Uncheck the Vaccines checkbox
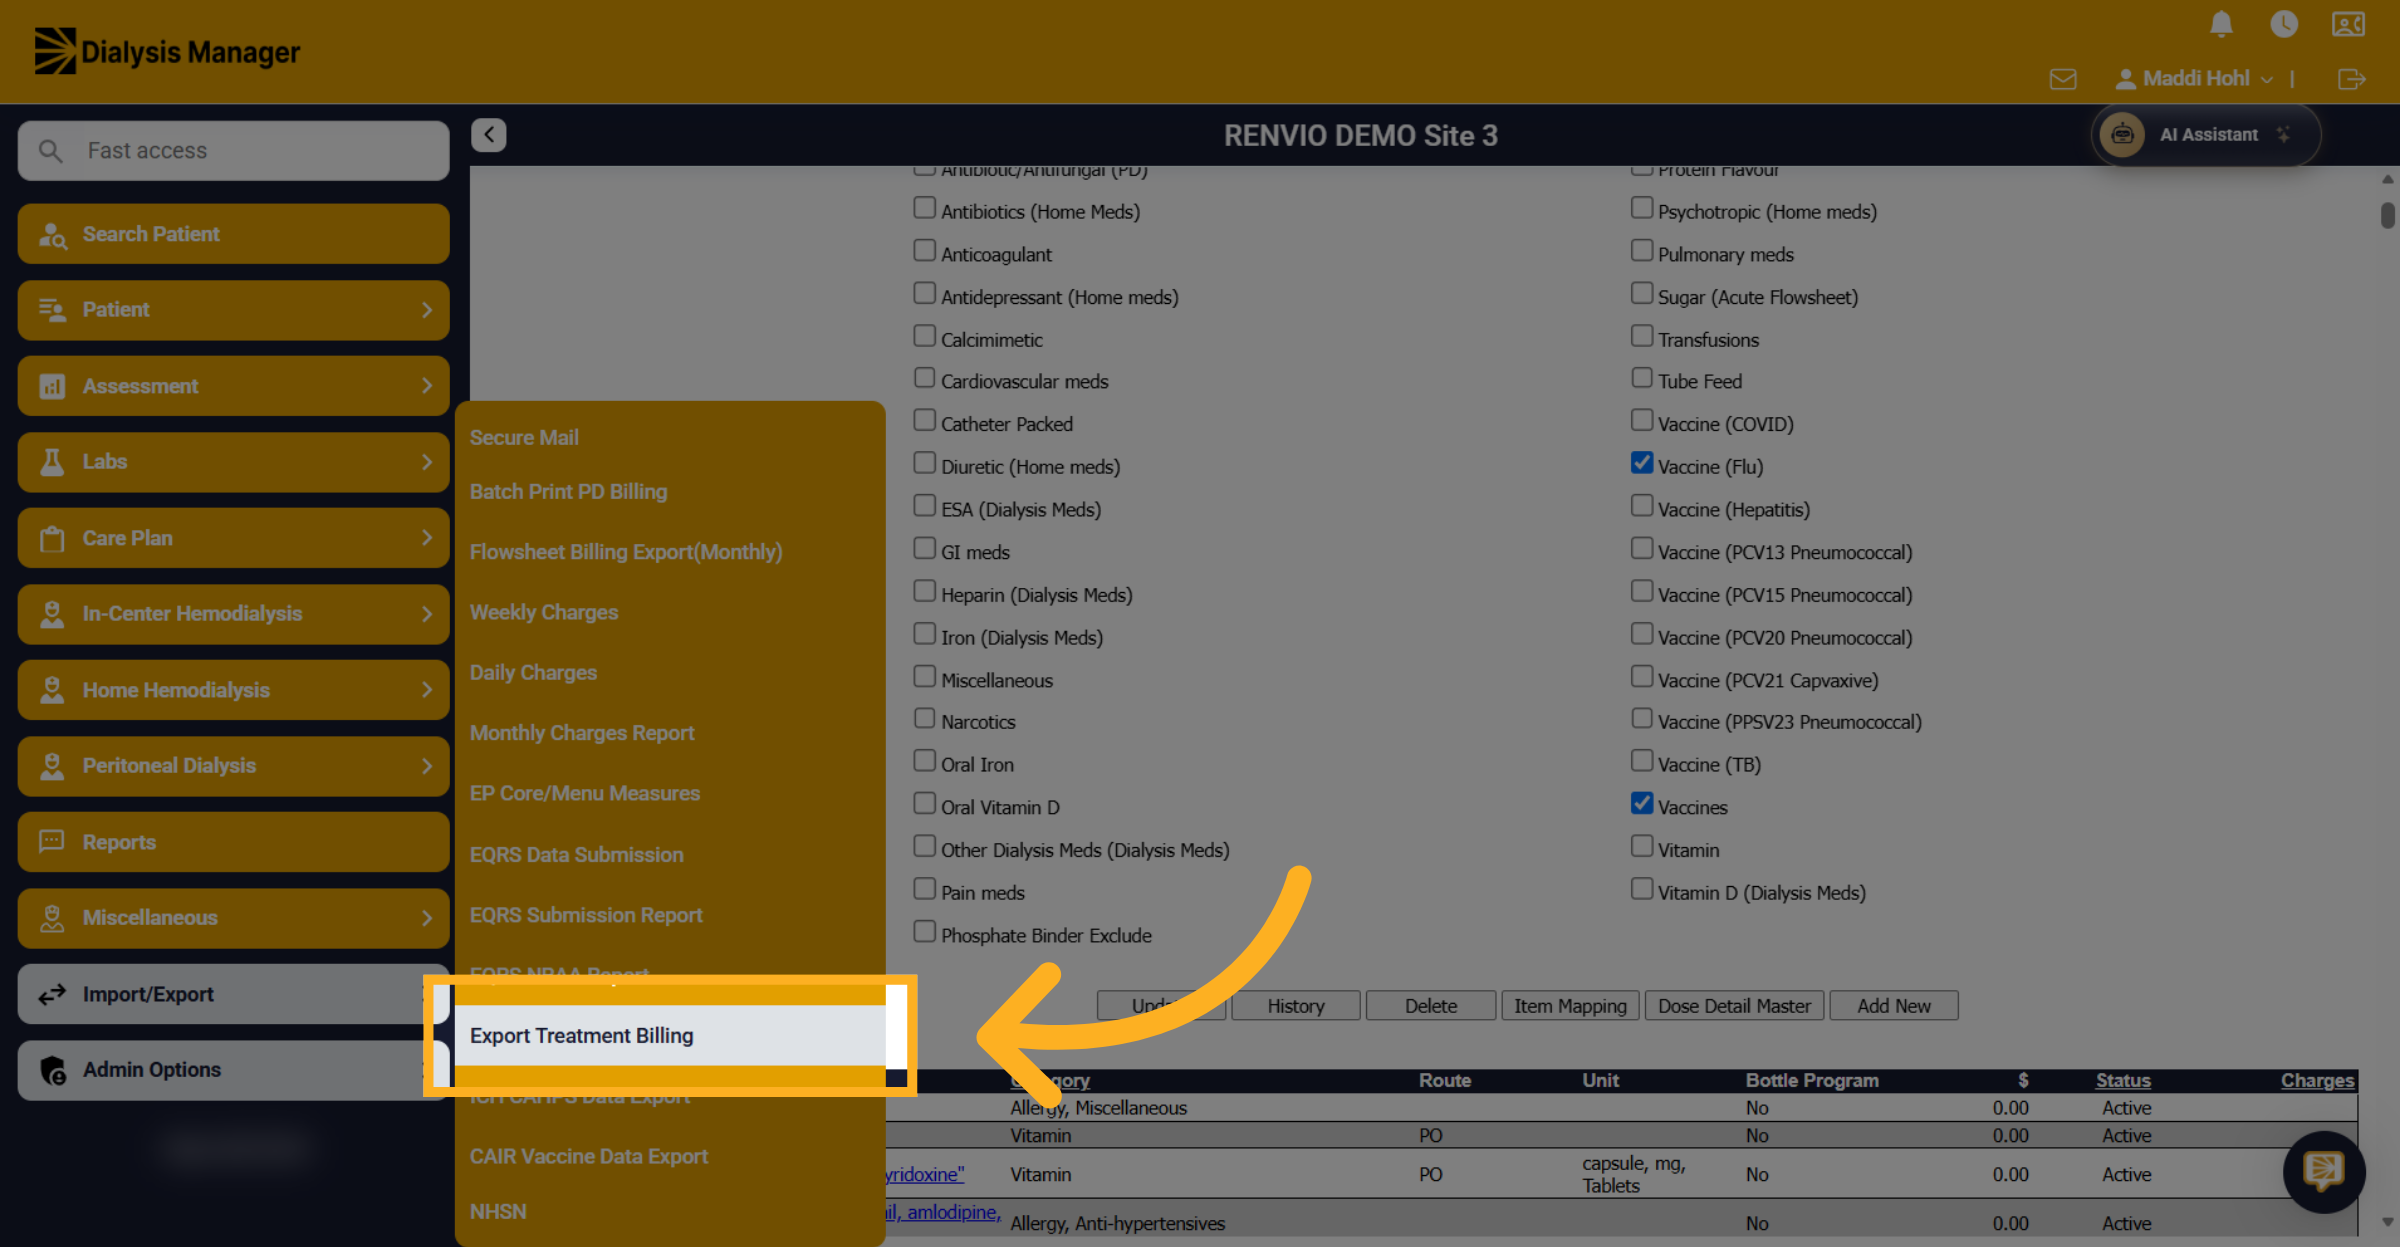2400x1247 pixels. point(1642,803)
